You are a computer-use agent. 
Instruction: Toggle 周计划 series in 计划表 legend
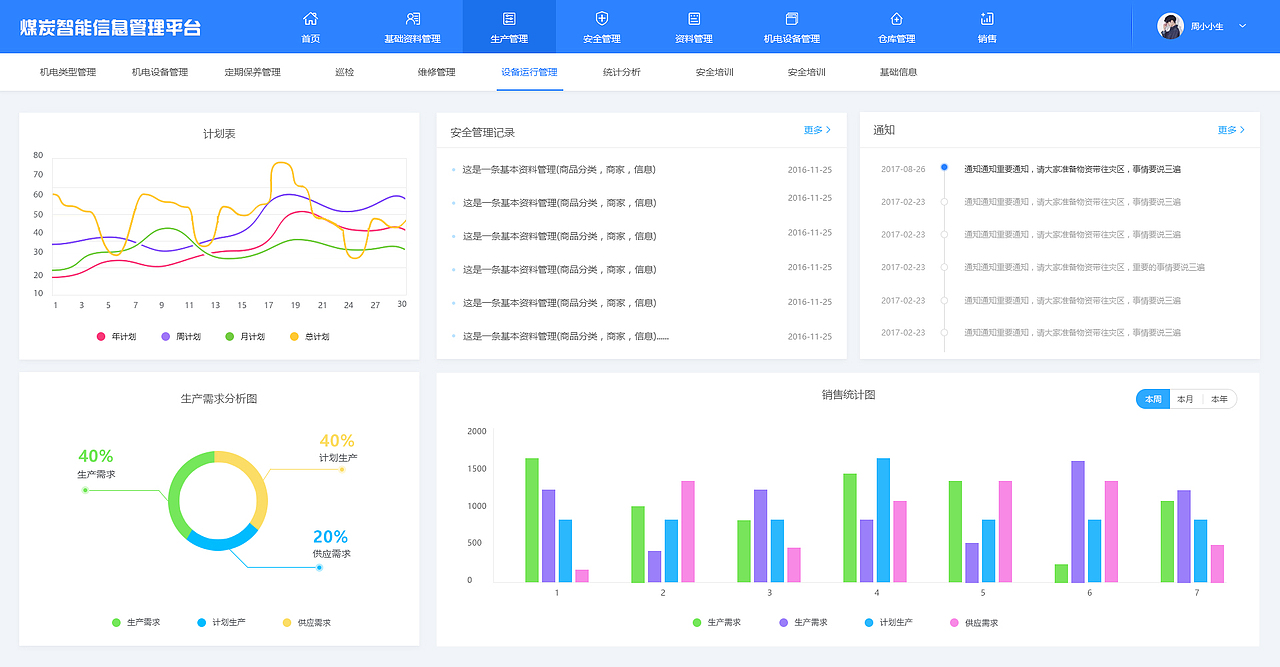pos(181,337)
